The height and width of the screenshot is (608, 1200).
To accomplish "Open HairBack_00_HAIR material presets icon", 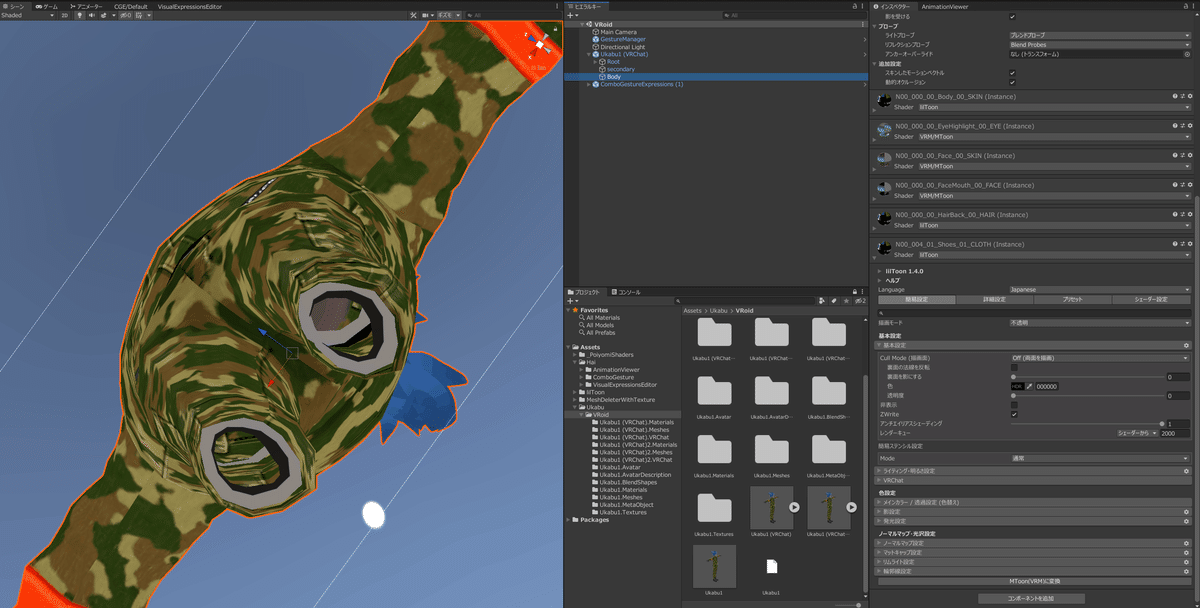I will [x=1182, y=215].
